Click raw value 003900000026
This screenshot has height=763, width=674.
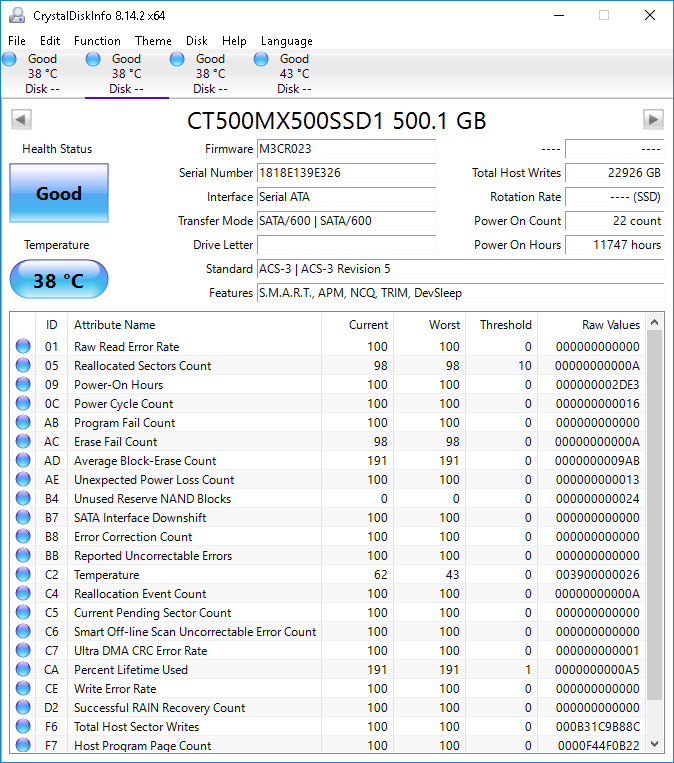pyautogui.click(x=598, y=575)
